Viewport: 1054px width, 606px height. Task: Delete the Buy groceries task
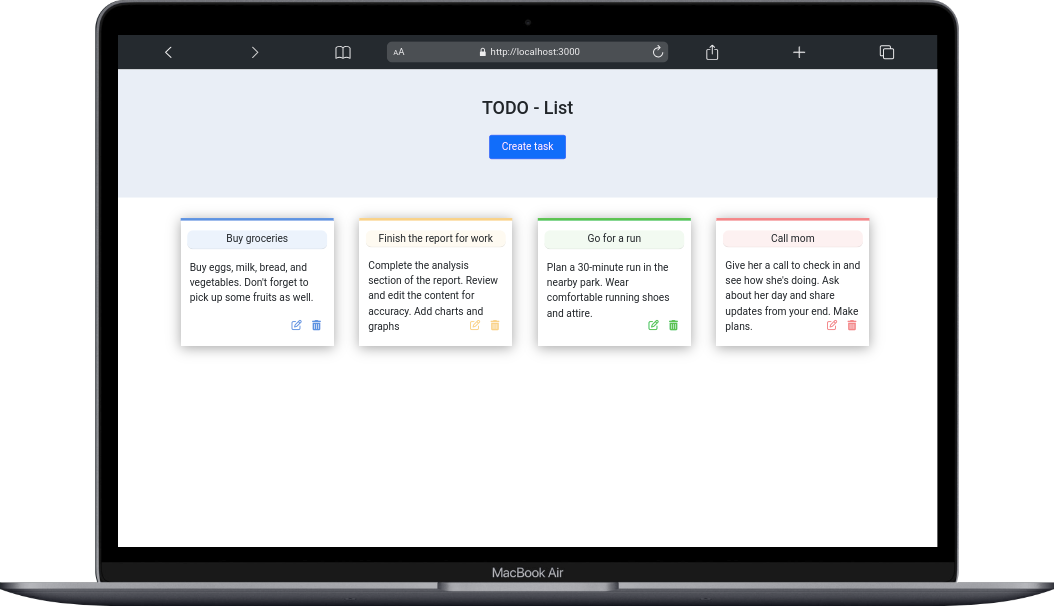point(317,325)
